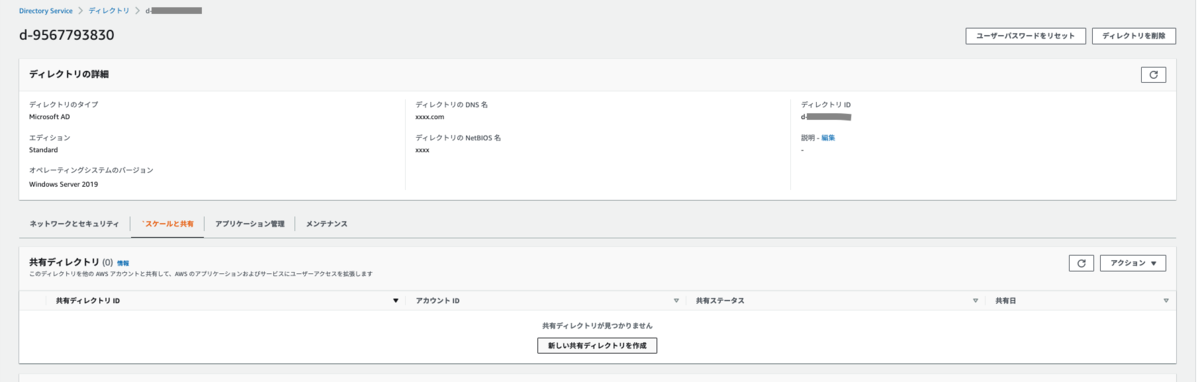This screenshot has width=1200, height=382.
Task: Refresh the directory details panel
Action: pos(1153,75)
